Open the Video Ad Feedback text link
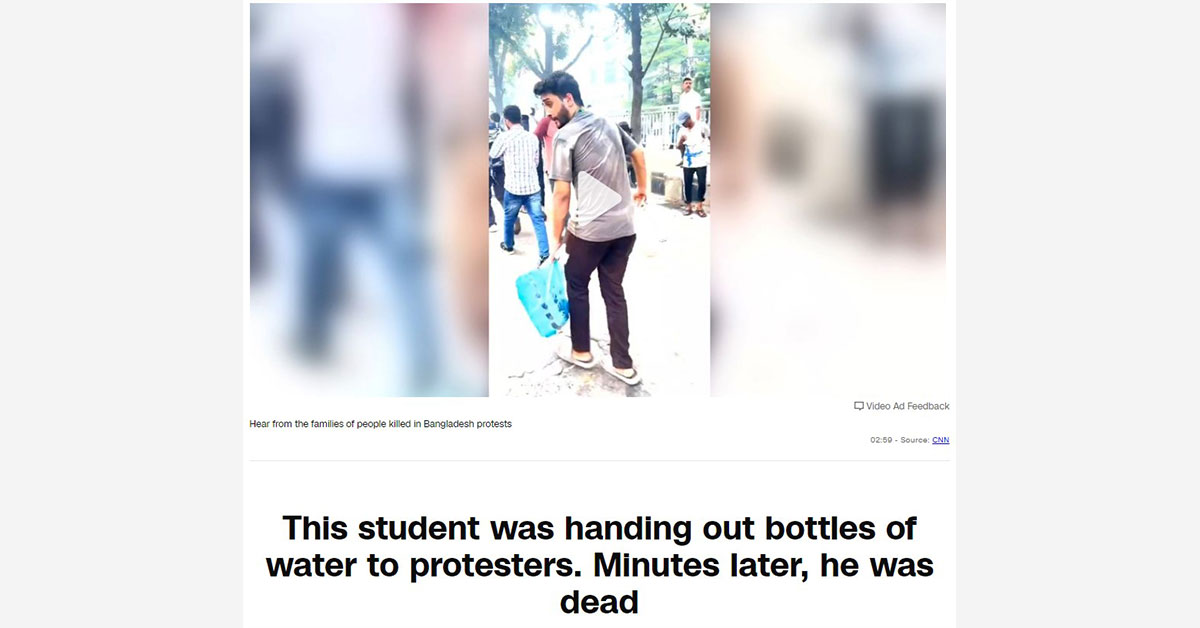This screenshot has height=628, width=1200. click(x=908, y=406)
